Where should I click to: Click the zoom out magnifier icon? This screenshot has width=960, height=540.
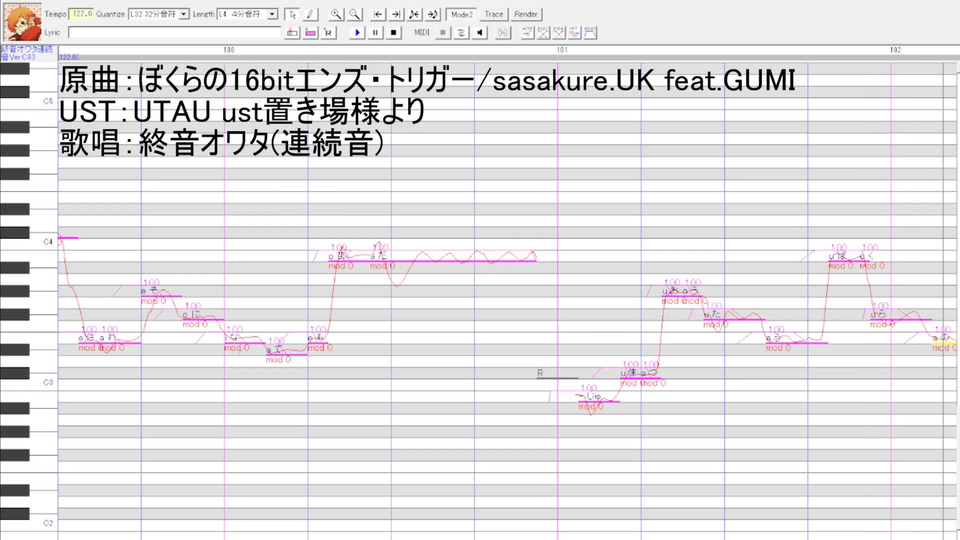tap(354, 14)
